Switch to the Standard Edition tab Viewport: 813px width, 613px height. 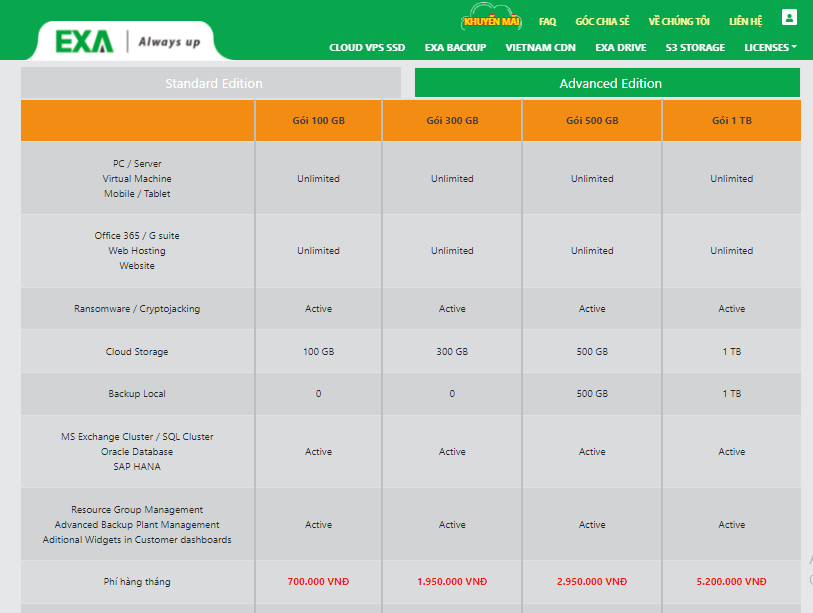214,83
